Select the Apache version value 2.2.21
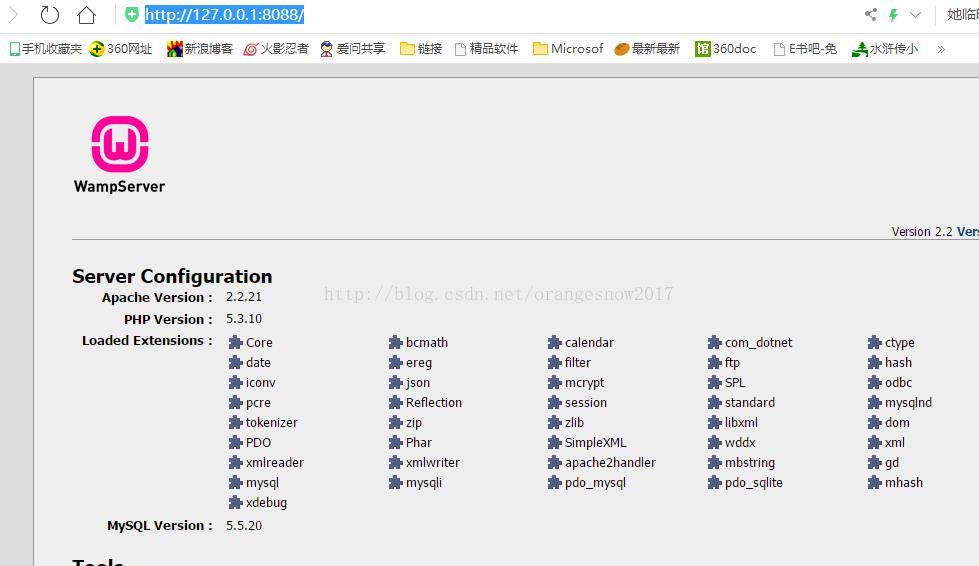Image resolution: width=979 pixels, height=566 pixels. (244, 296)
